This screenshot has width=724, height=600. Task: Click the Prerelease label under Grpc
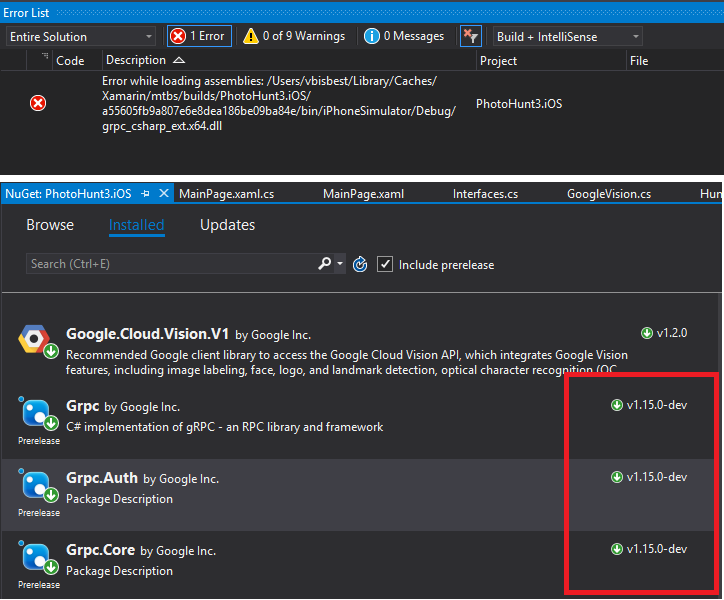pyautogui.click(x=39, y=441)
